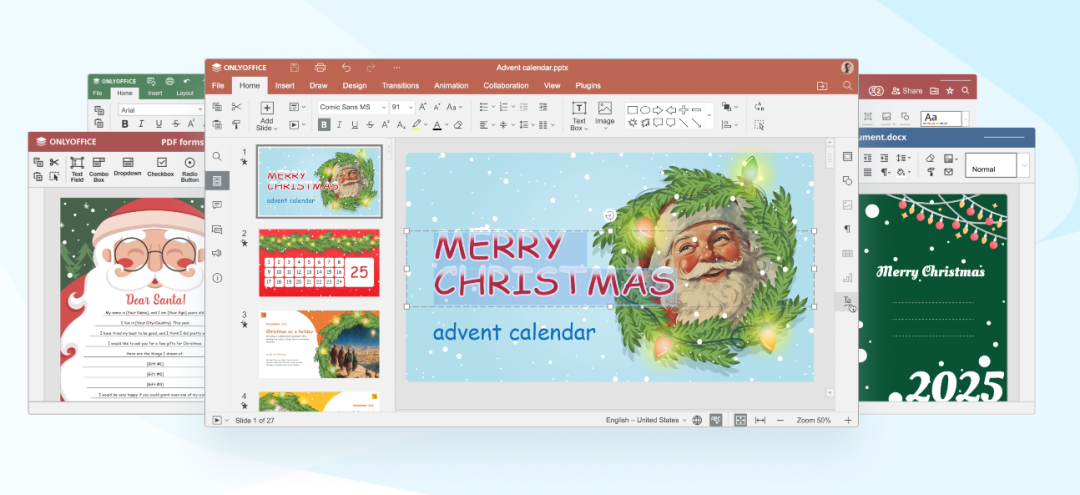The width and height of the screenshot is (1080, 495).
Task: Click Fit to width icon in status bar
Action: pyautogui.click(x=760, y=420)
